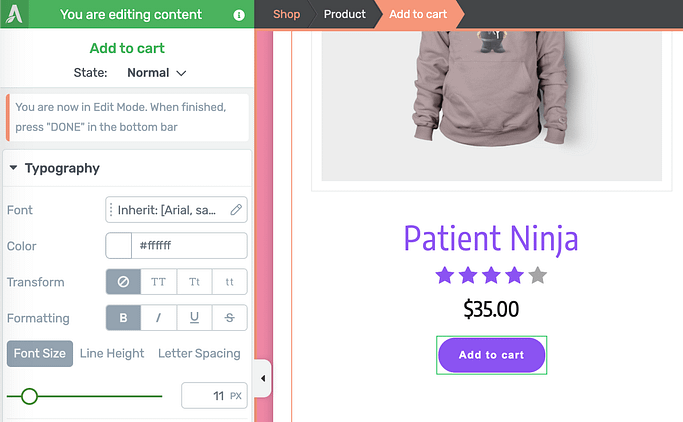
Task: Apply lowercase tt transform
Action: click(229, 282)
